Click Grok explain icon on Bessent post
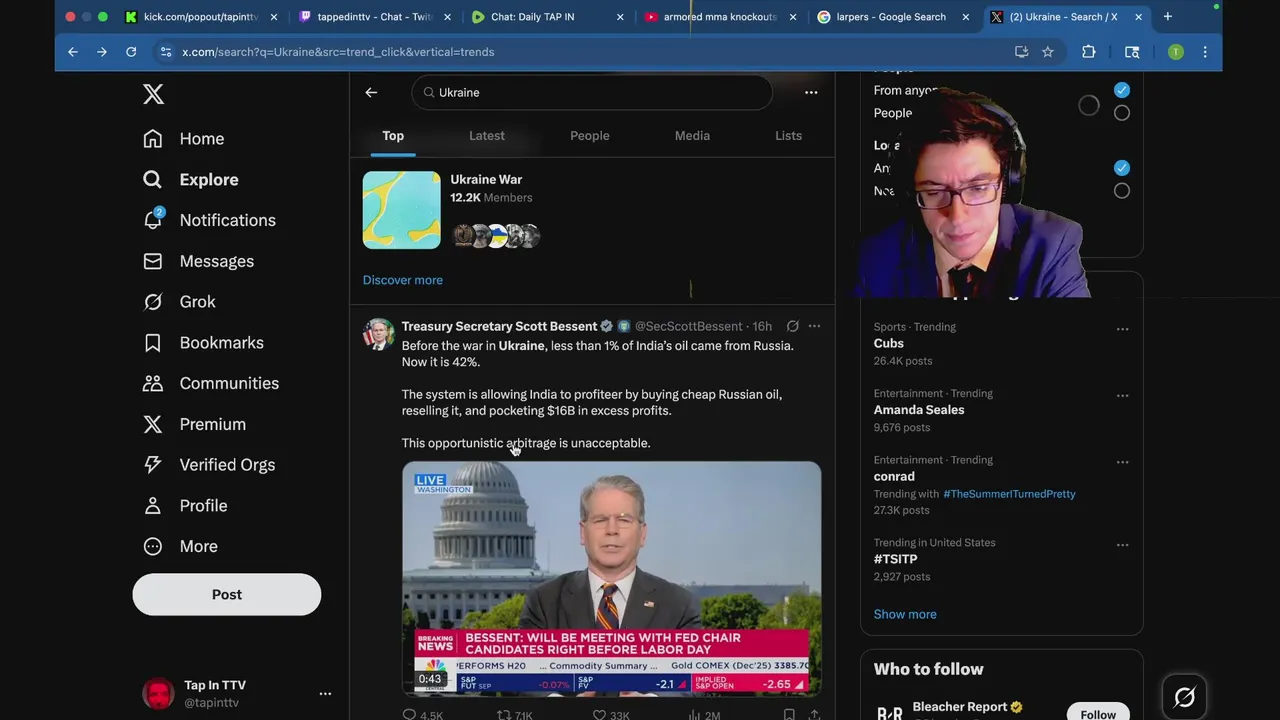The image size is (1280, 720). (x=792, y=326)
